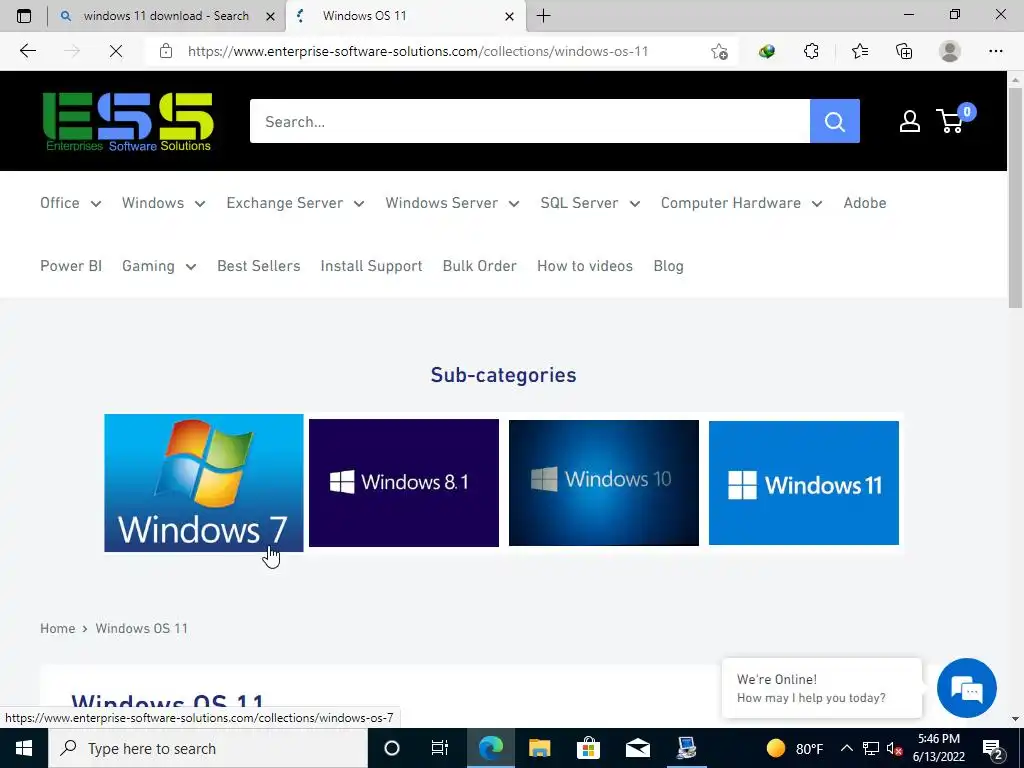Expand the Exchange Server dropdown
1024x768 pixels.
click(296, 203)
